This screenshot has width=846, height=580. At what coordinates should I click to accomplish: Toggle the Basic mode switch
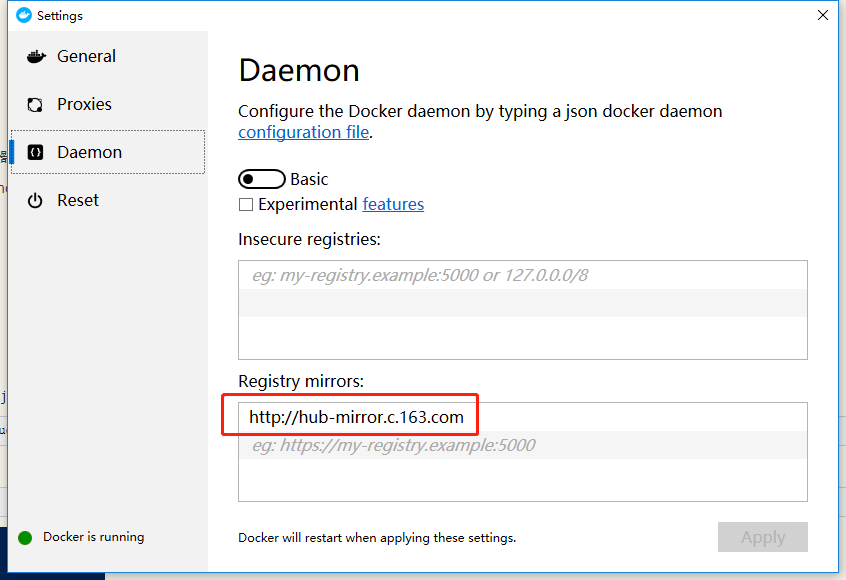click(262, 179)
